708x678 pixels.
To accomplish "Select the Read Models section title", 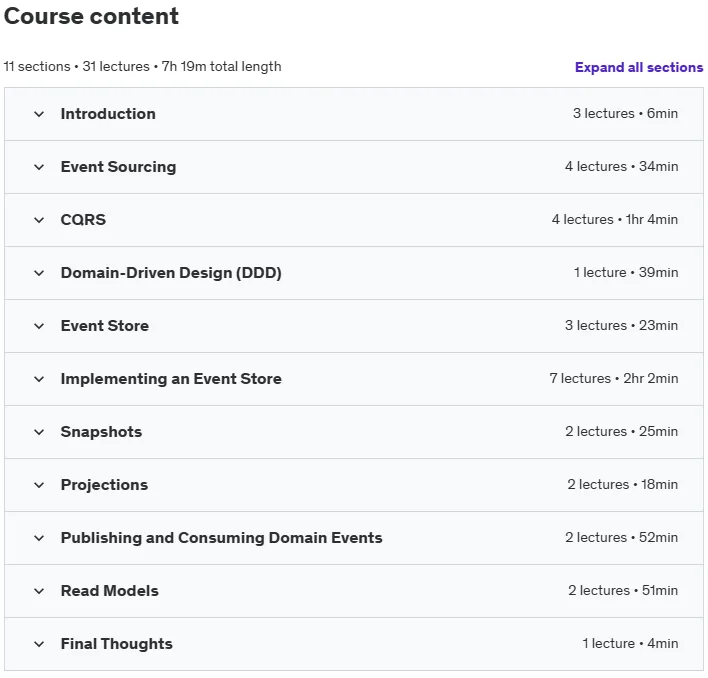I will [x=110, y=591].
